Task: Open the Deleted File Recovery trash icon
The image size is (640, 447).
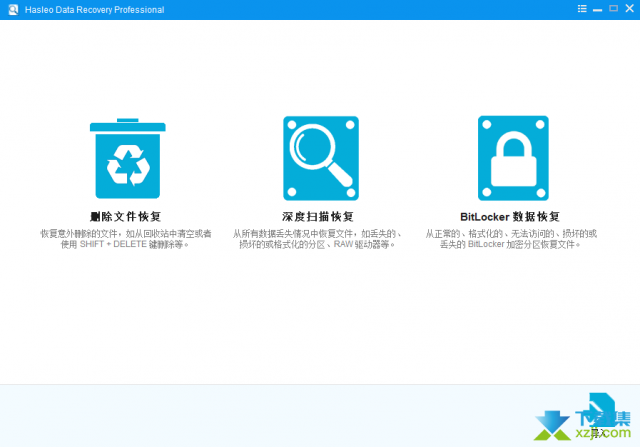Action: (x=127, y=158)
